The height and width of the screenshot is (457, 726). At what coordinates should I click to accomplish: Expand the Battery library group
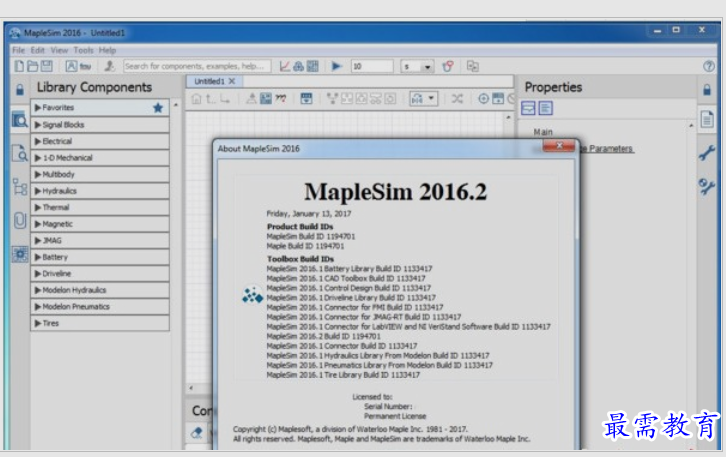100,257
